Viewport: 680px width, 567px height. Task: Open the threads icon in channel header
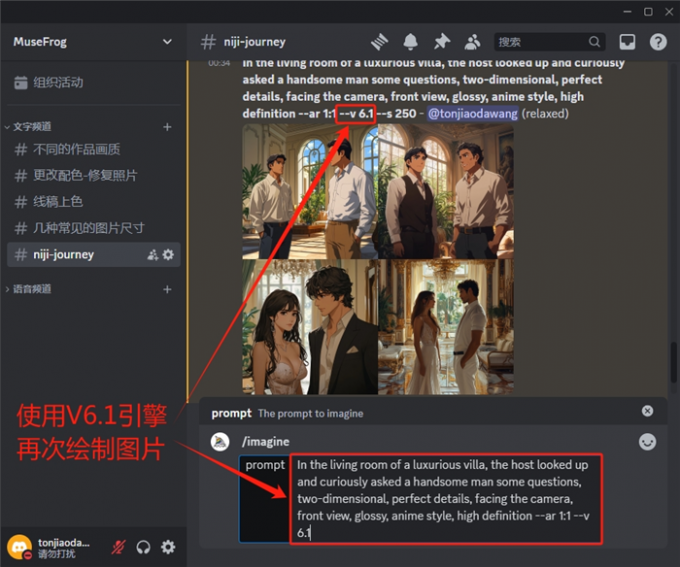[379, 42]
